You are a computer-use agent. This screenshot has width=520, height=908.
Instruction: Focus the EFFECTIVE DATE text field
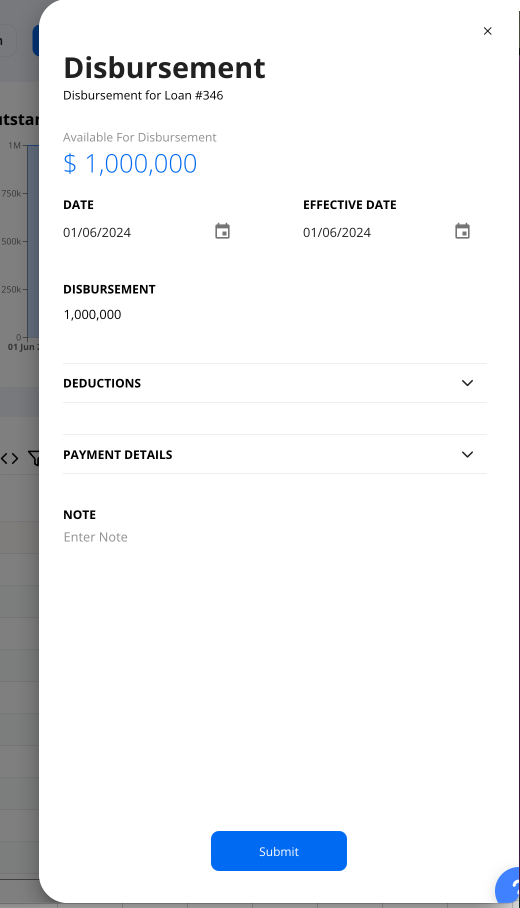click(377, 232)
